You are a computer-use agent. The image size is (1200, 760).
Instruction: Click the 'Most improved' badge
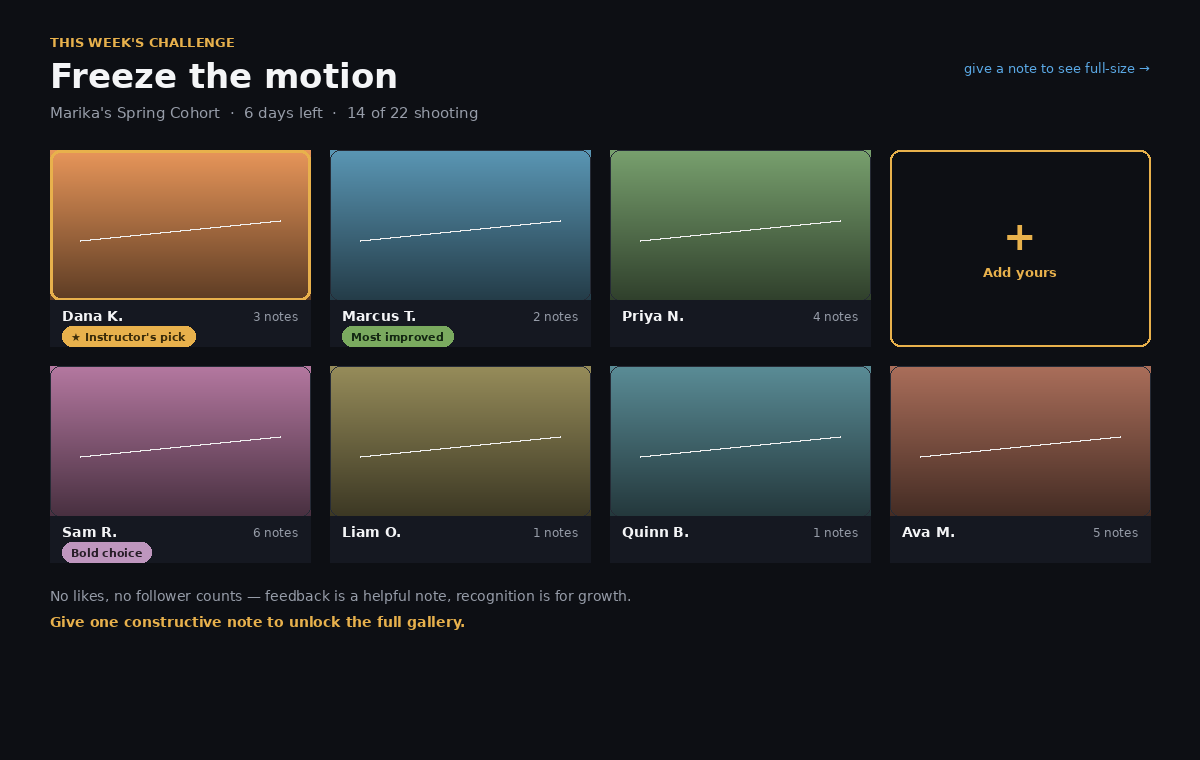click(398, 337)
